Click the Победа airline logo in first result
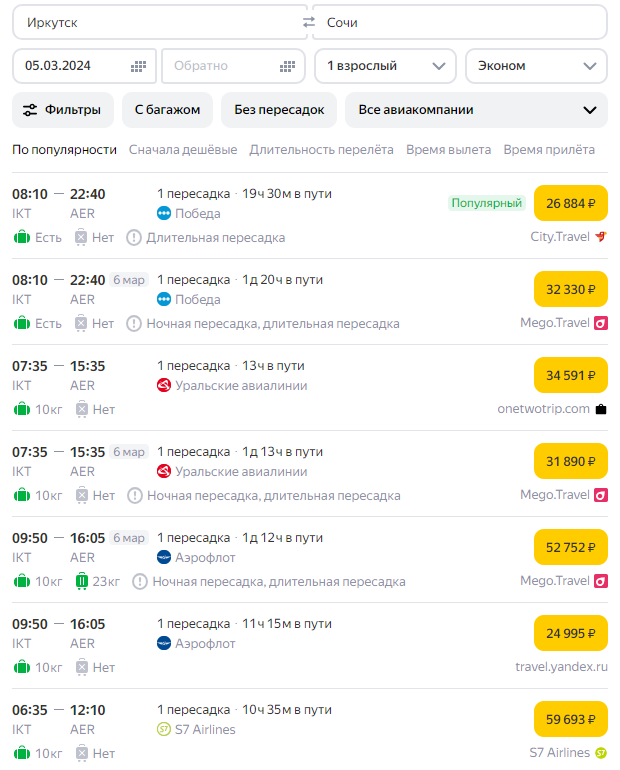The width and height of the screenshot is (620, 770). [x=164, y=213]
